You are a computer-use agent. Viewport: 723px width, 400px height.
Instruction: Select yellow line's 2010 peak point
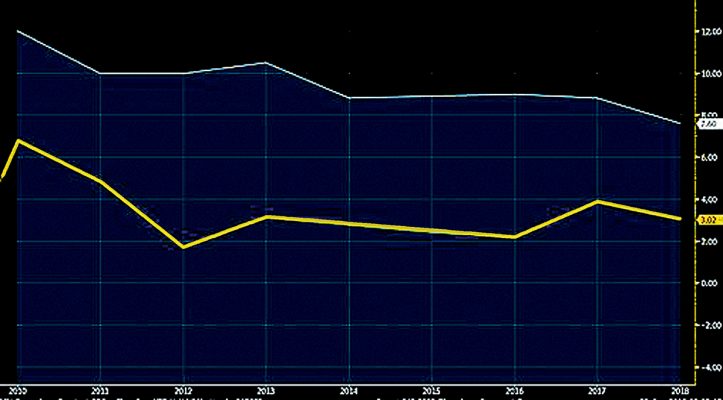click(18, 140)
